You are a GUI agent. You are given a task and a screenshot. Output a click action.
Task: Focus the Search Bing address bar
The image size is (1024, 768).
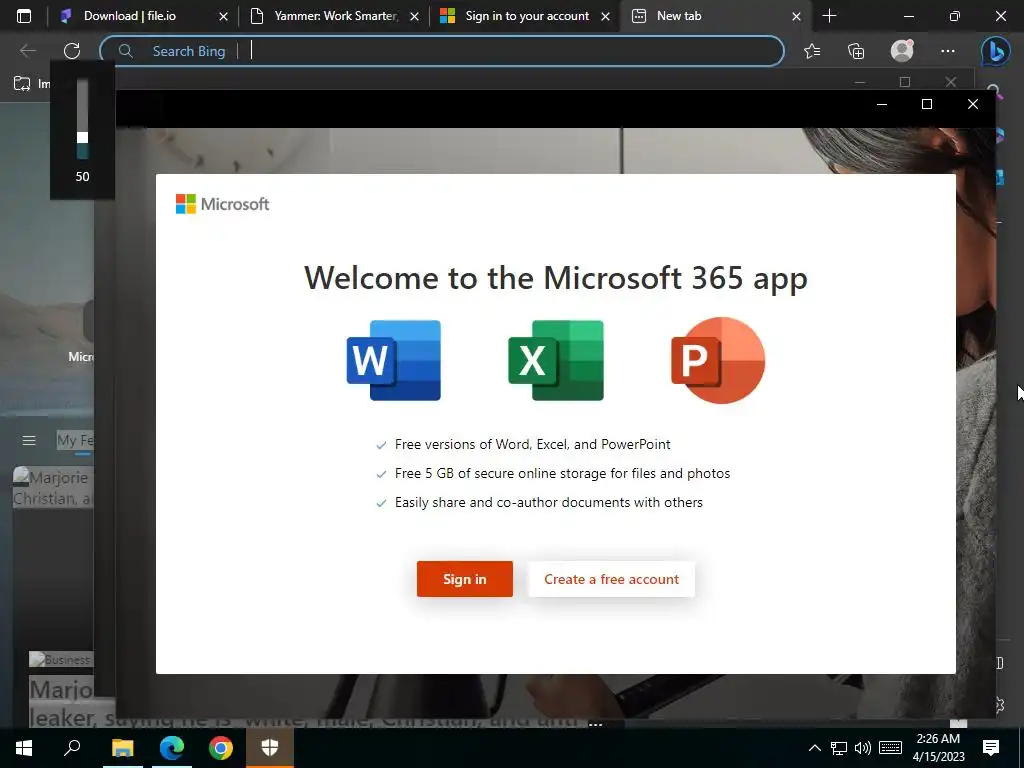coord(441,51)
